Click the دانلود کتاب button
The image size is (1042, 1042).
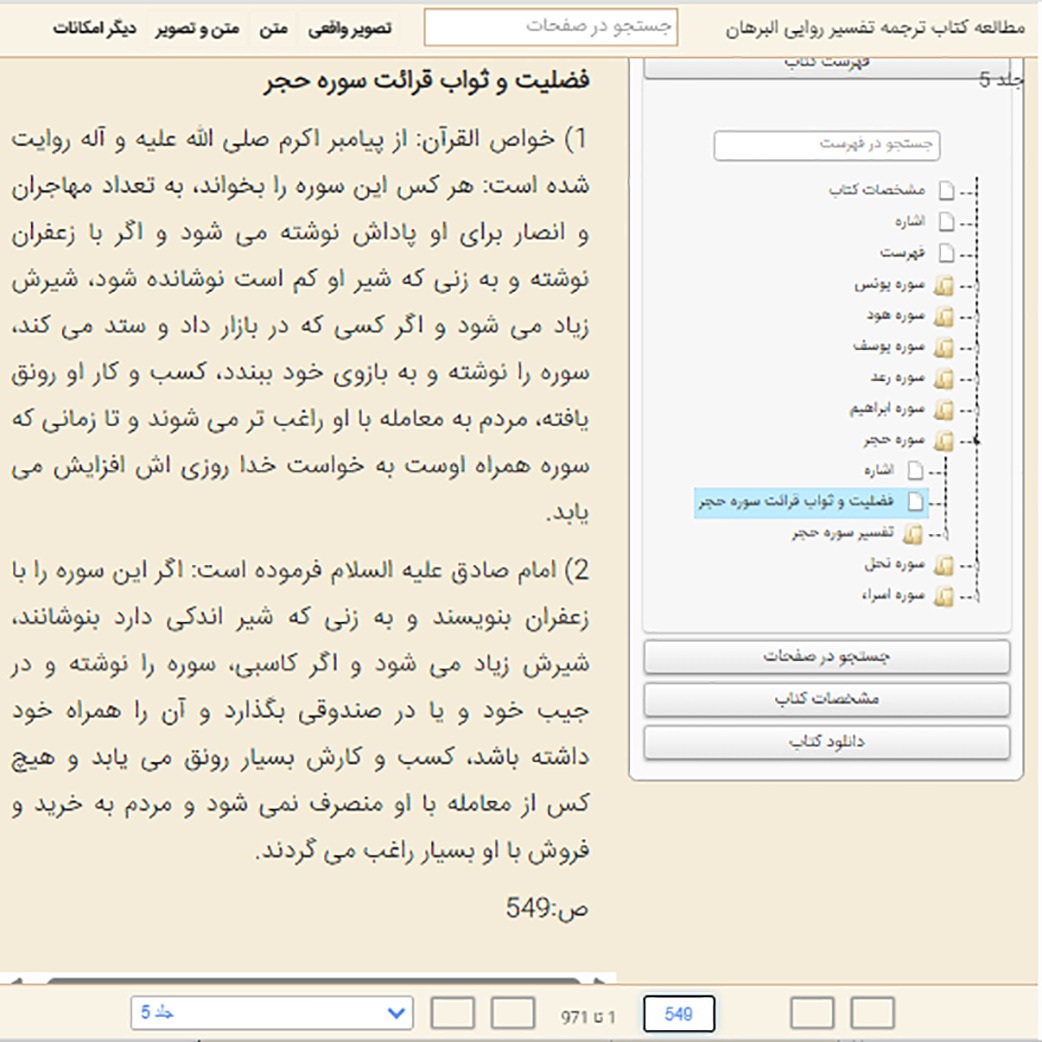pos(827,742)
